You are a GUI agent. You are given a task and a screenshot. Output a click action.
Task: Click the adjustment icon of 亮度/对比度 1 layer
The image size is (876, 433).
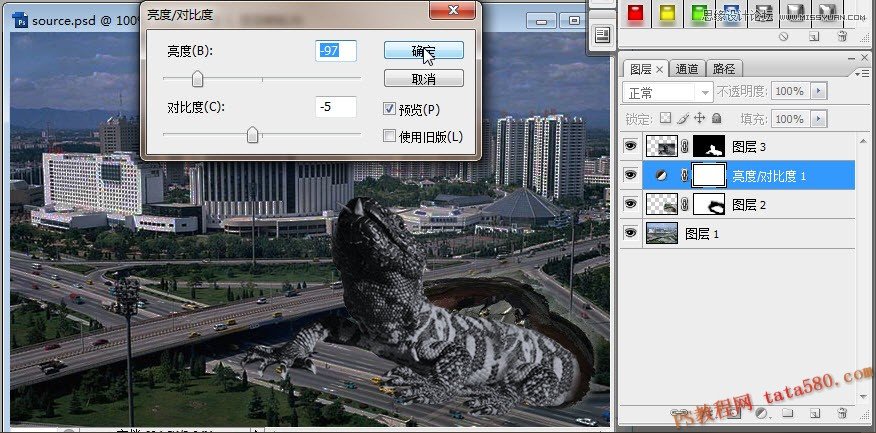coord(661,175)
